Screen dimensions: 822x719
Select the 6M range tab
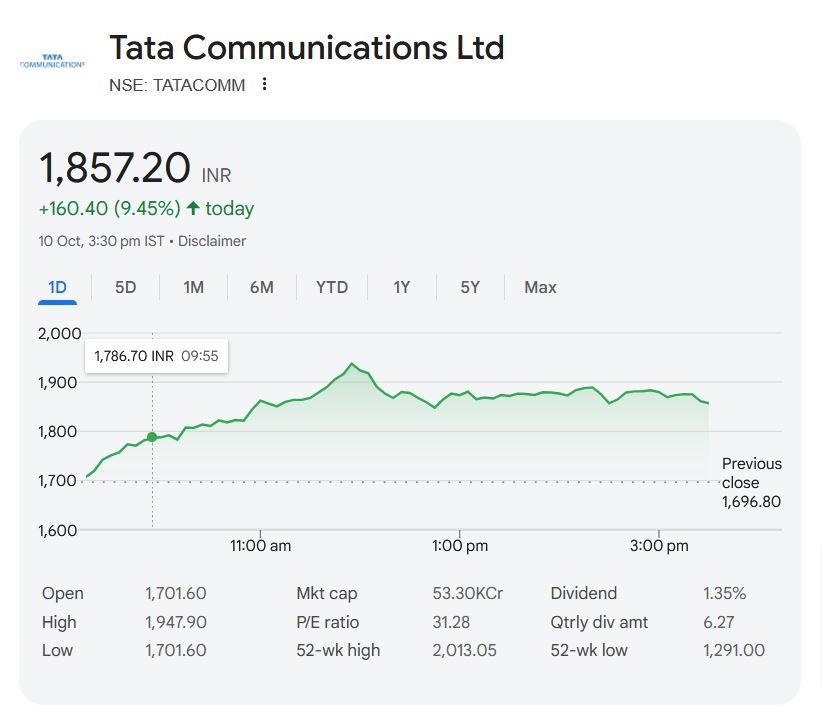pyautogui.click(x=261, y=287)
